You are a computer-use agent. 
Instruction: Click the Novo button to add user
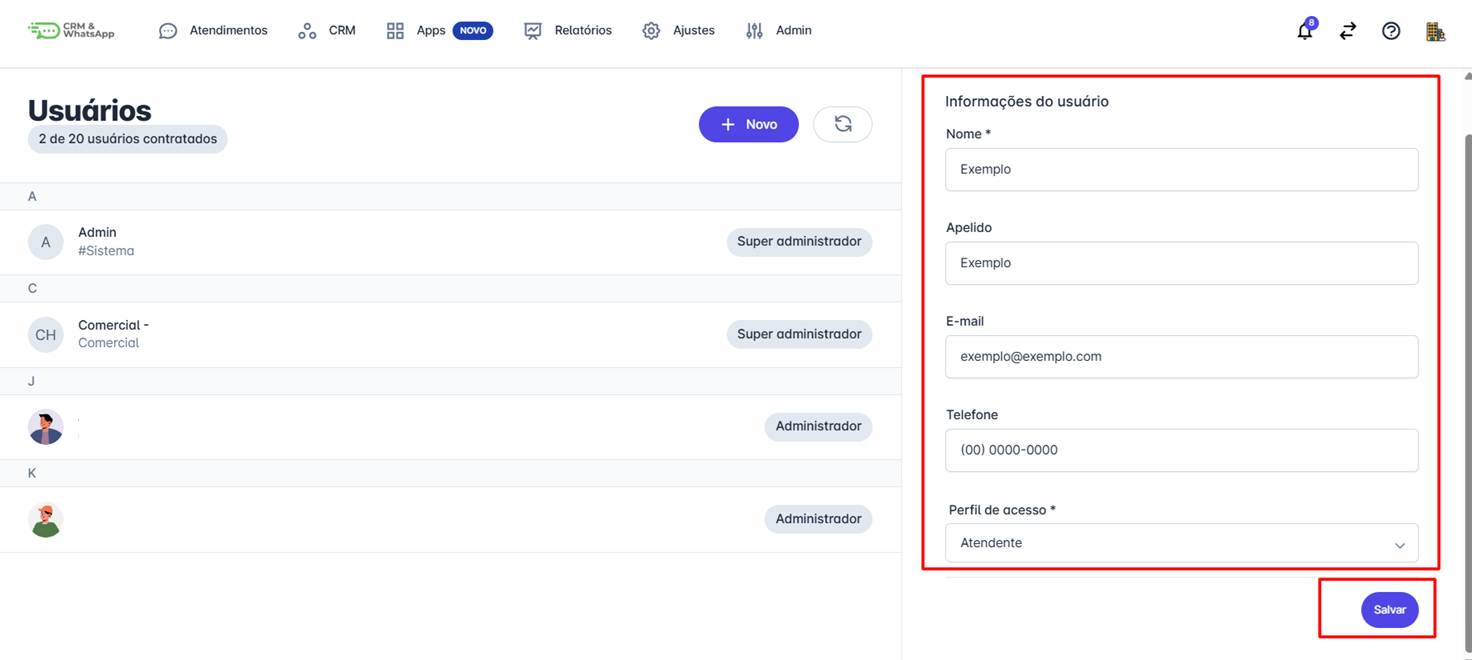tap(748, 124)
